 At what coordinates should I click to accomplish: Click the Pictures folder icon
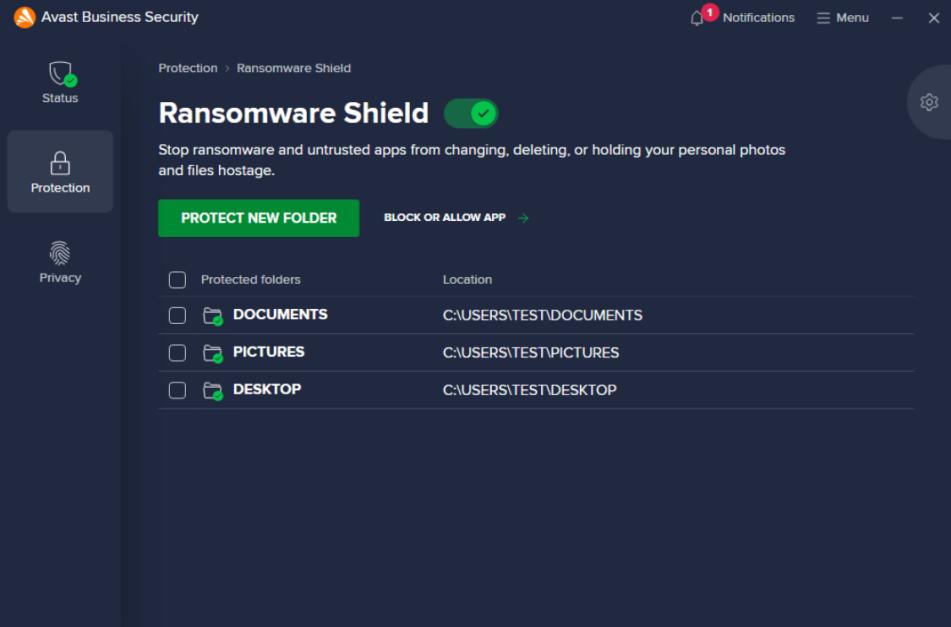tap(213, 353)
